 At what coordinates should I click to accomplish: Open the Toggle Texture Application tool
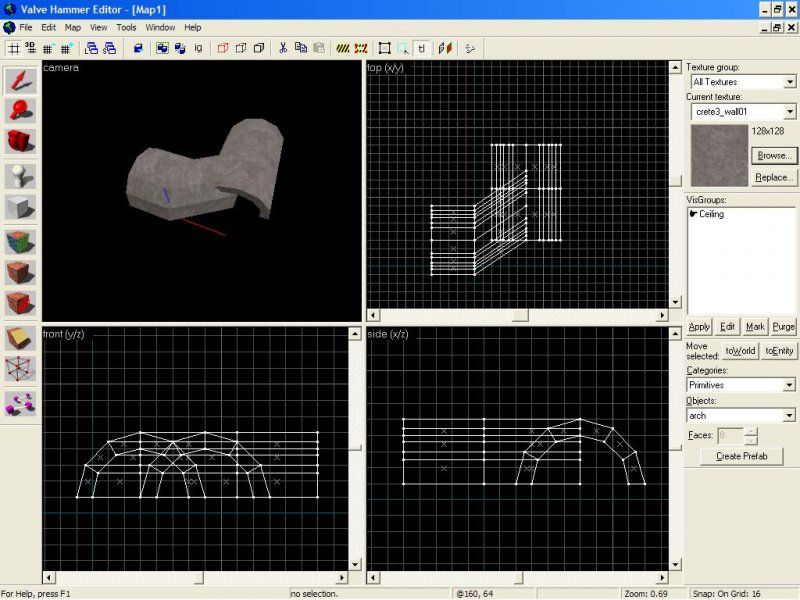click(21, 241)
